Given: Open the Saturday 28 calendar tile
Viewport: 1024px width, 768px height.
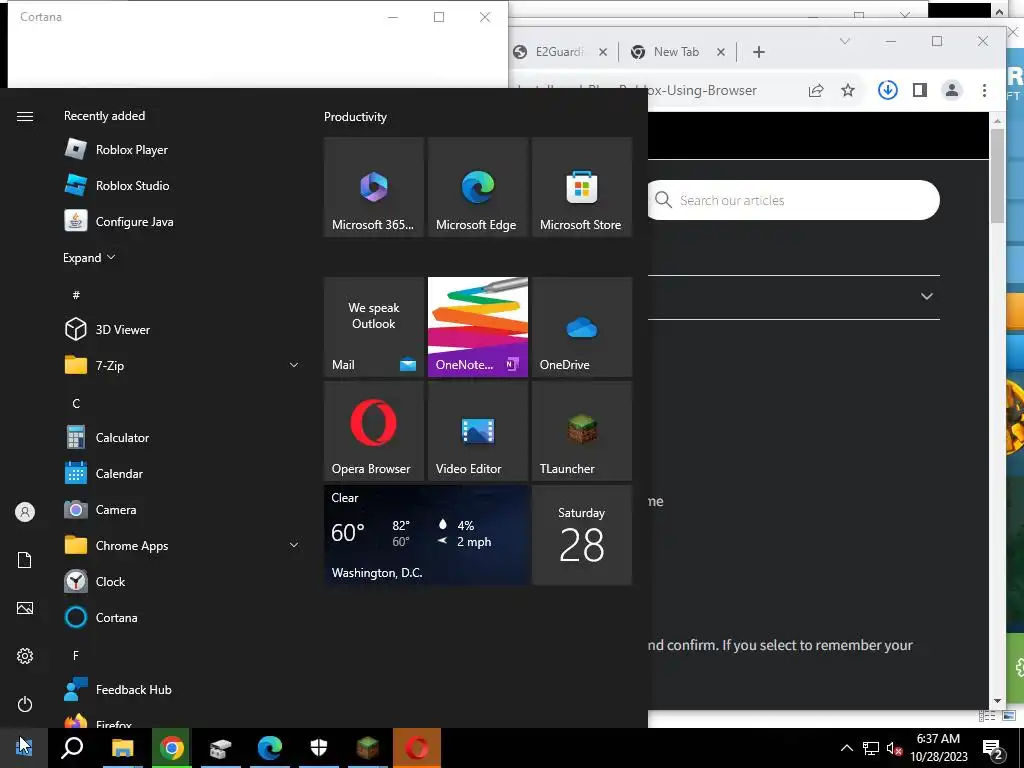Looking at the screenshot, I should pos(582,535).
